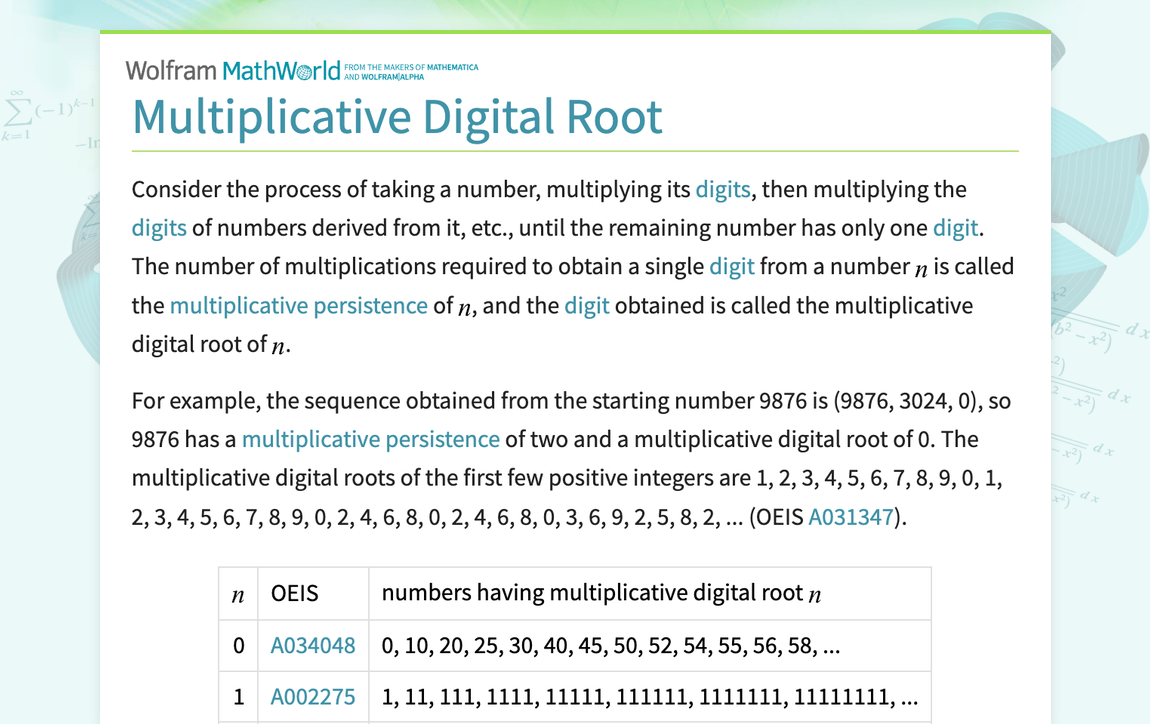Click the first 'digits' link in the opening paragraph
This screenshot has width=1150, height=724.
pos(723,188)
